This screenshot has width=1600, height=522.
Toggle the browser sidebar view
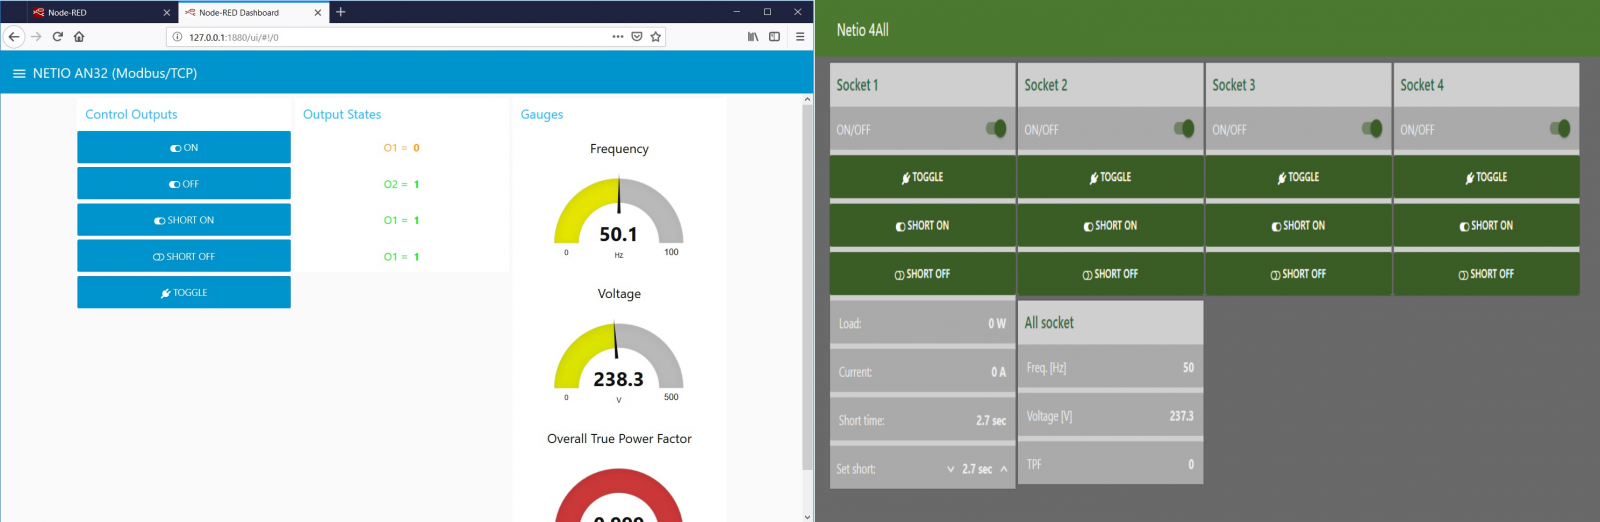click(x=774, y=37)
